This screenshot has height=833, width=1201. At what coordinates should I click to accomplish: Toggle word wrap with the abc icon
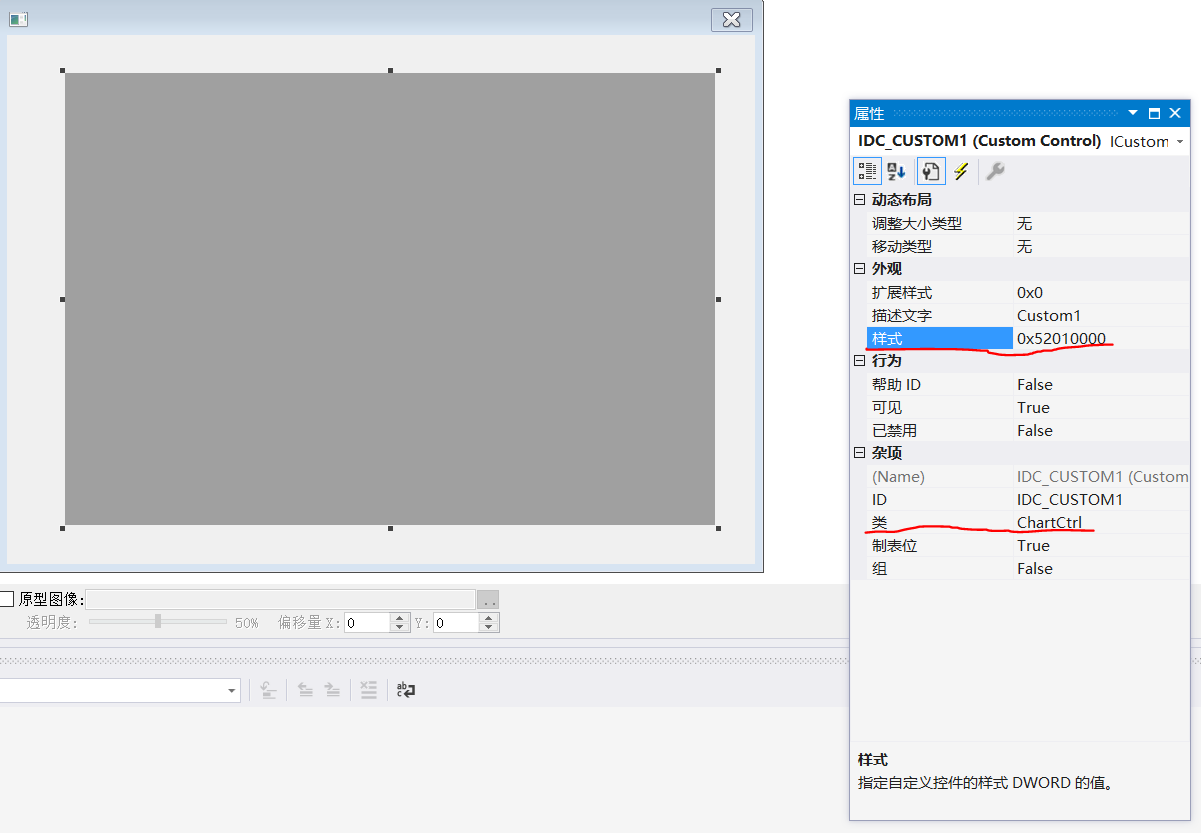(x=404, y=690)
